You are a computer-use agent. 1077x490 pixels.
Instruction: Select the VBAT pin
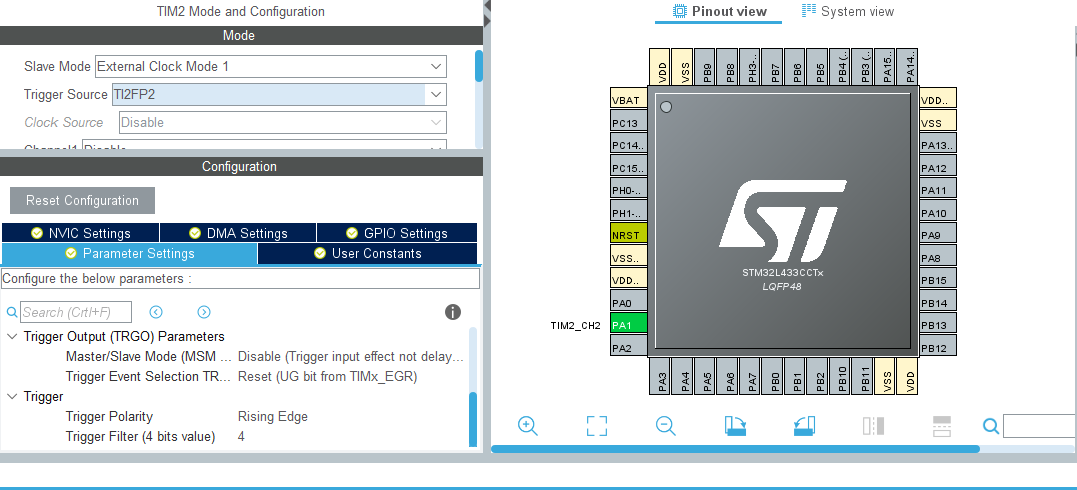pyautogui.click(x=628, y=100)
